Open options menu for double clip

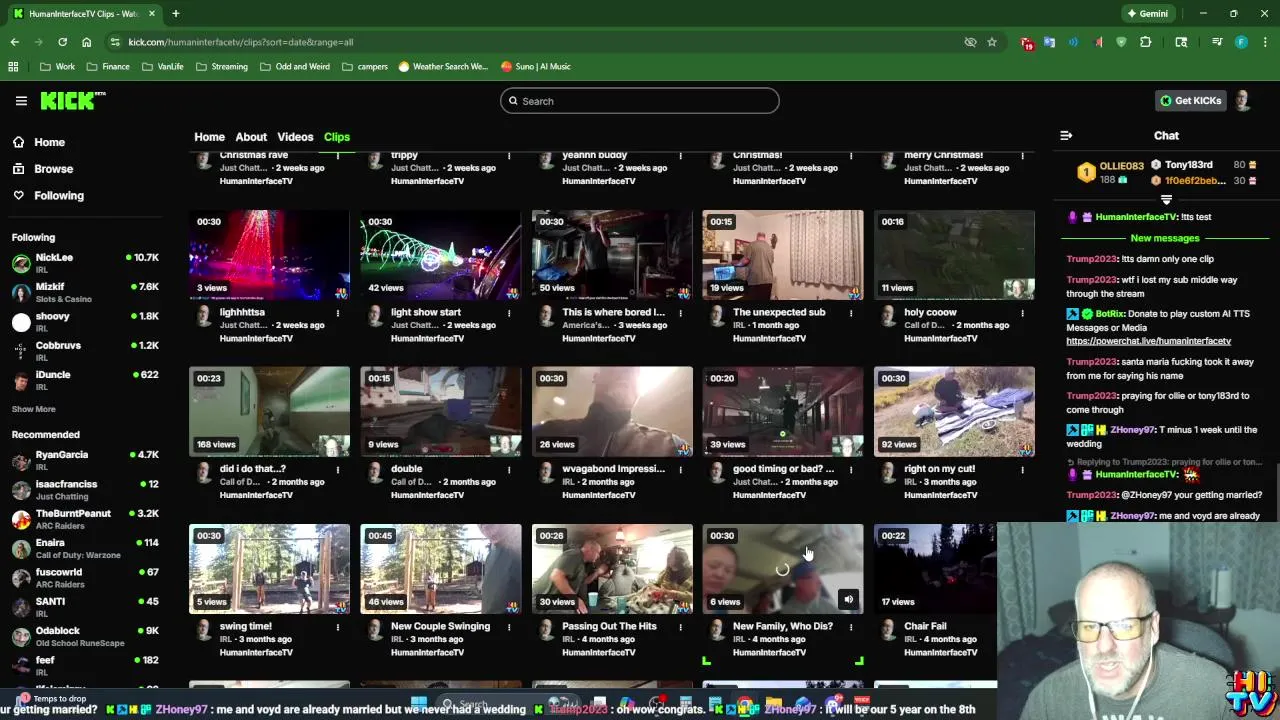click(x=509, y=469)
